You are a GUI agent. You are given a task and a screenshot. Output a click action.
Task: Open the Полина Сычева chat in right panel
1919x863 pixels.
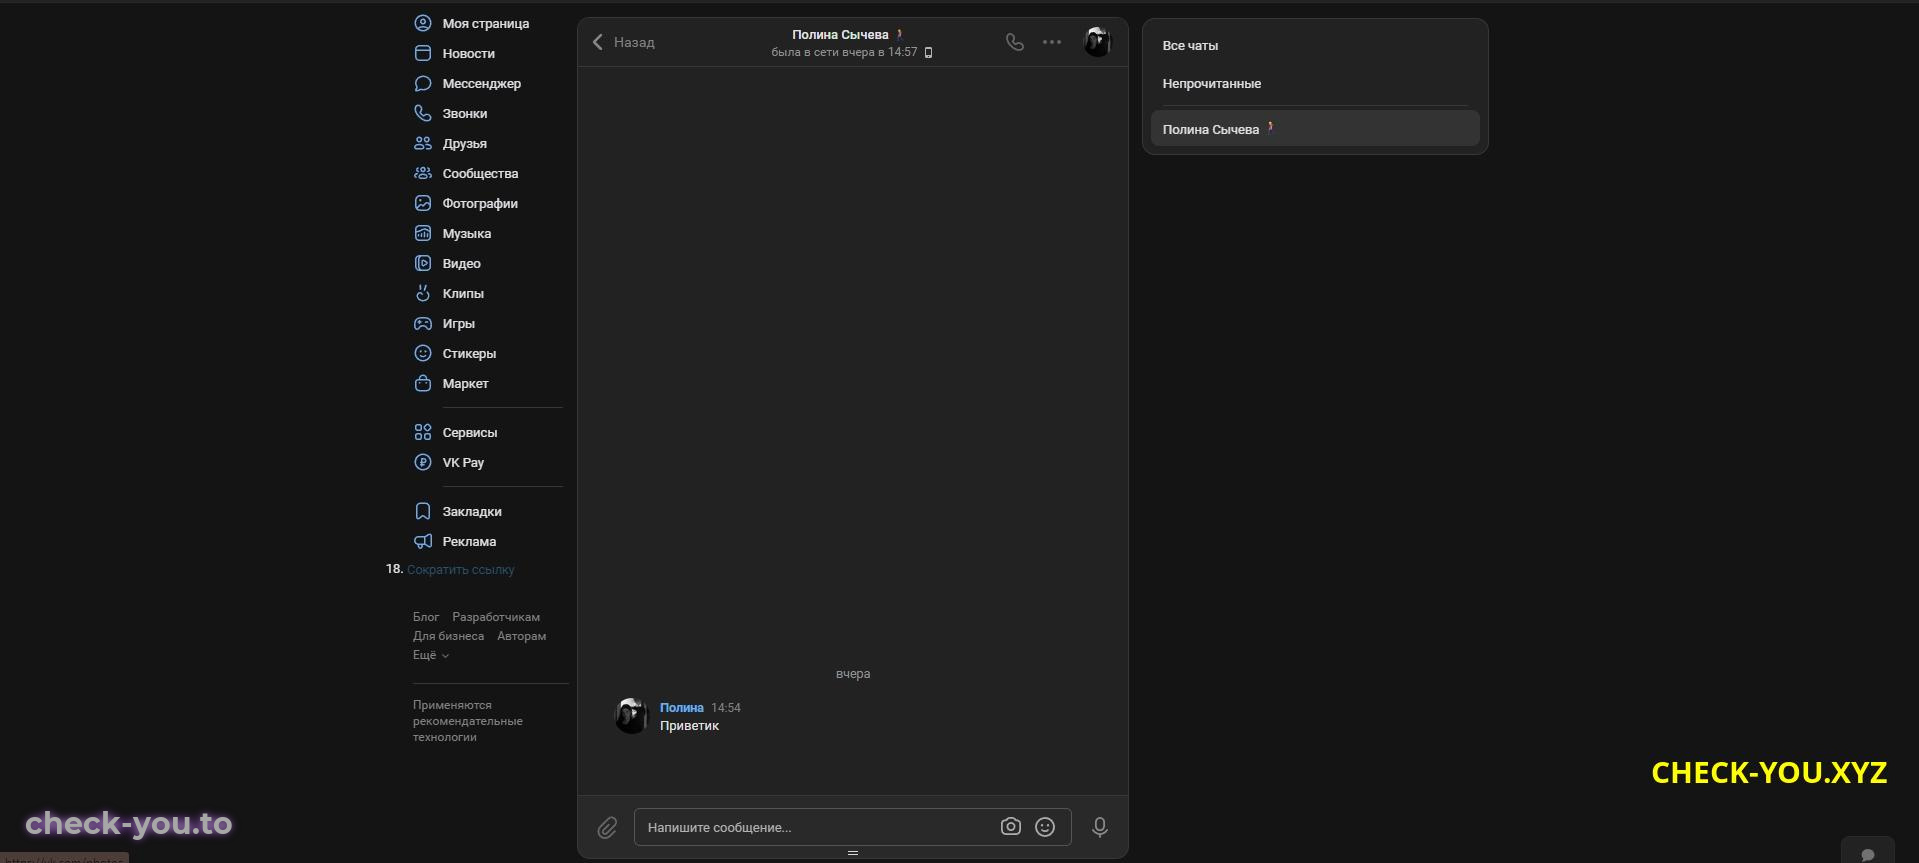[x=1315, y=129]
